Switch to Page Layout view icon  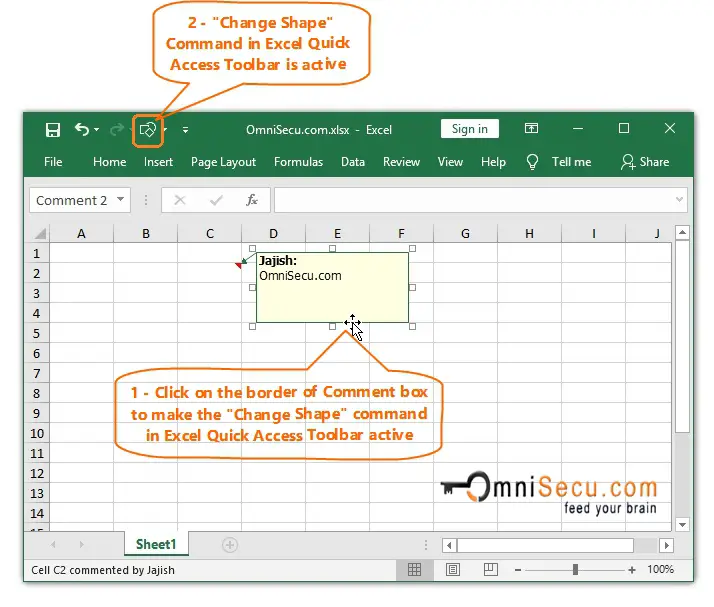tap(453, 569)
